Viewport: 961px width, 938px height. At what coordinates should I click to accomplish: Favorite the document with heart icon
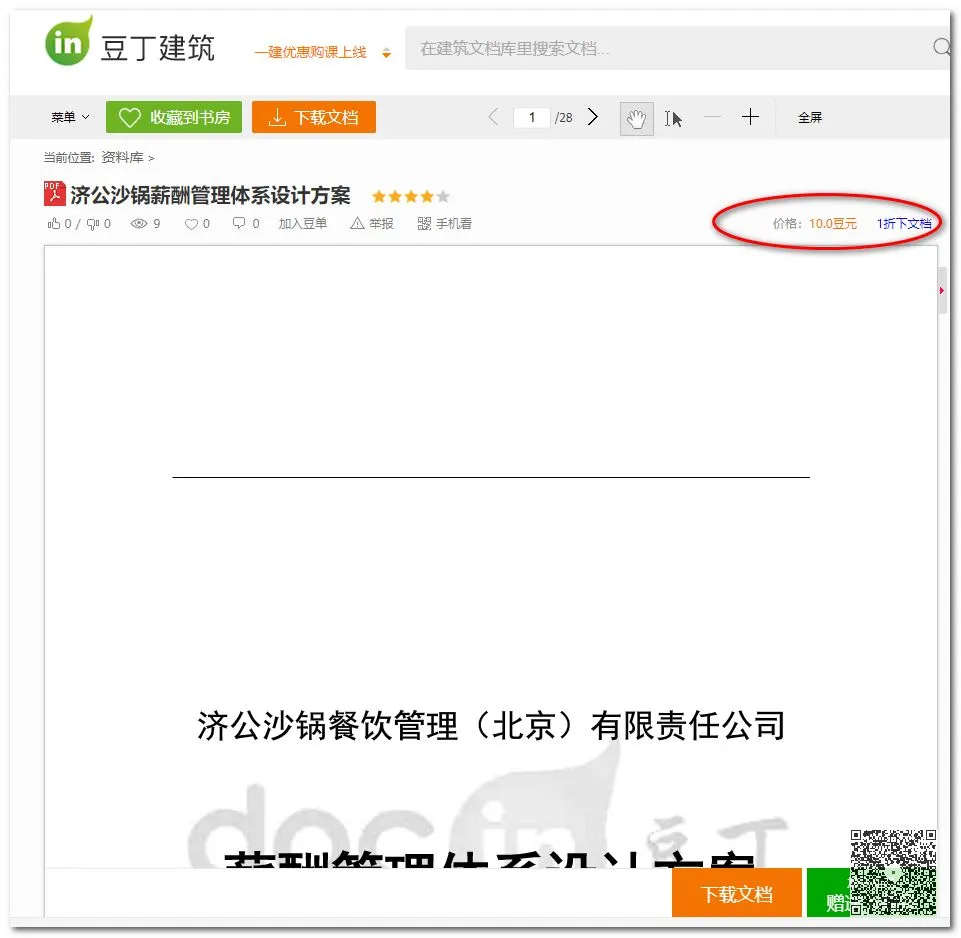(x=191, y=224)
